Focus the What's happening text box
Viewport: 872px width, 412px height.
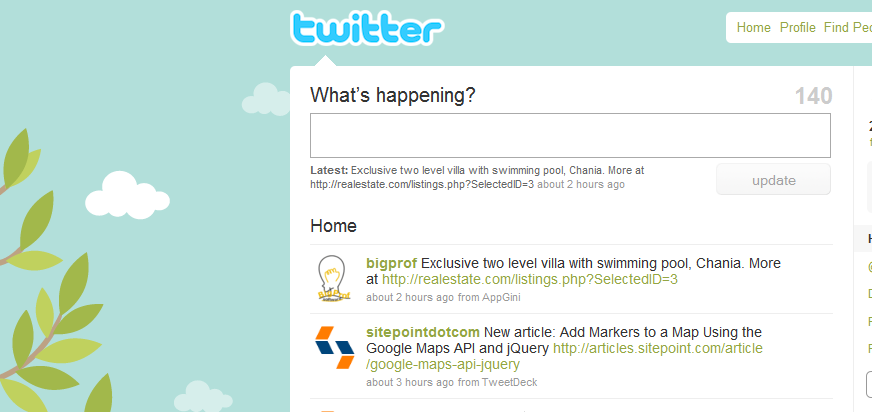(570, 136)
